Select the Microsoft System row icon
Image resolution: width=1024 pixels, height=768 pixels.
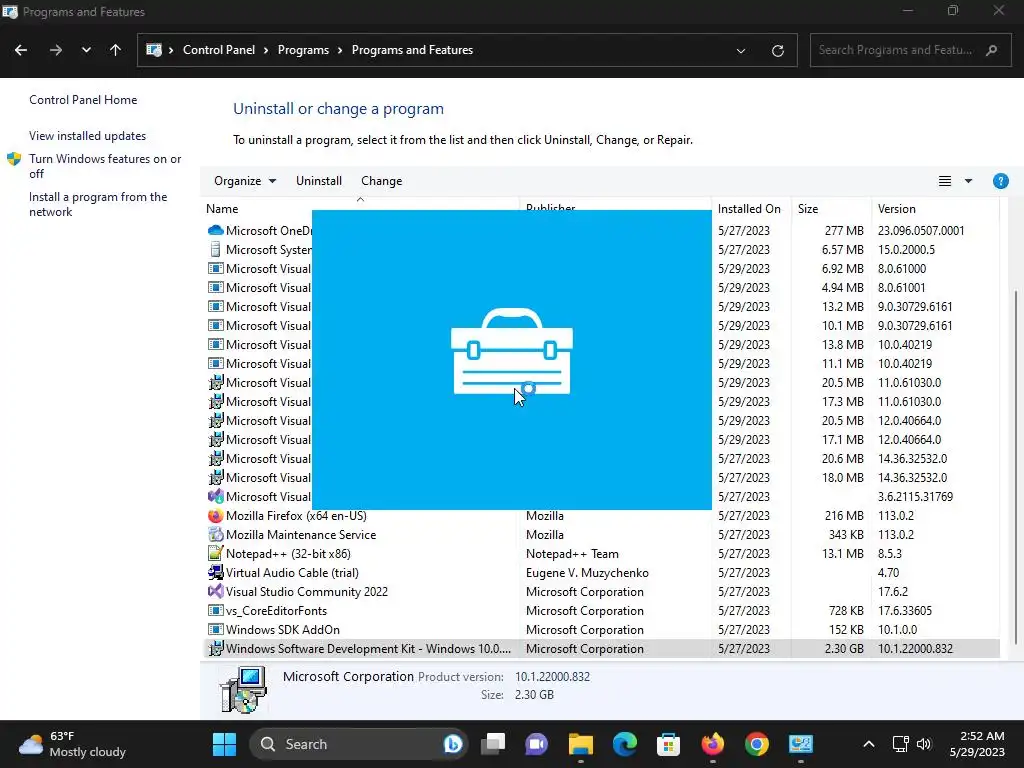216,249
